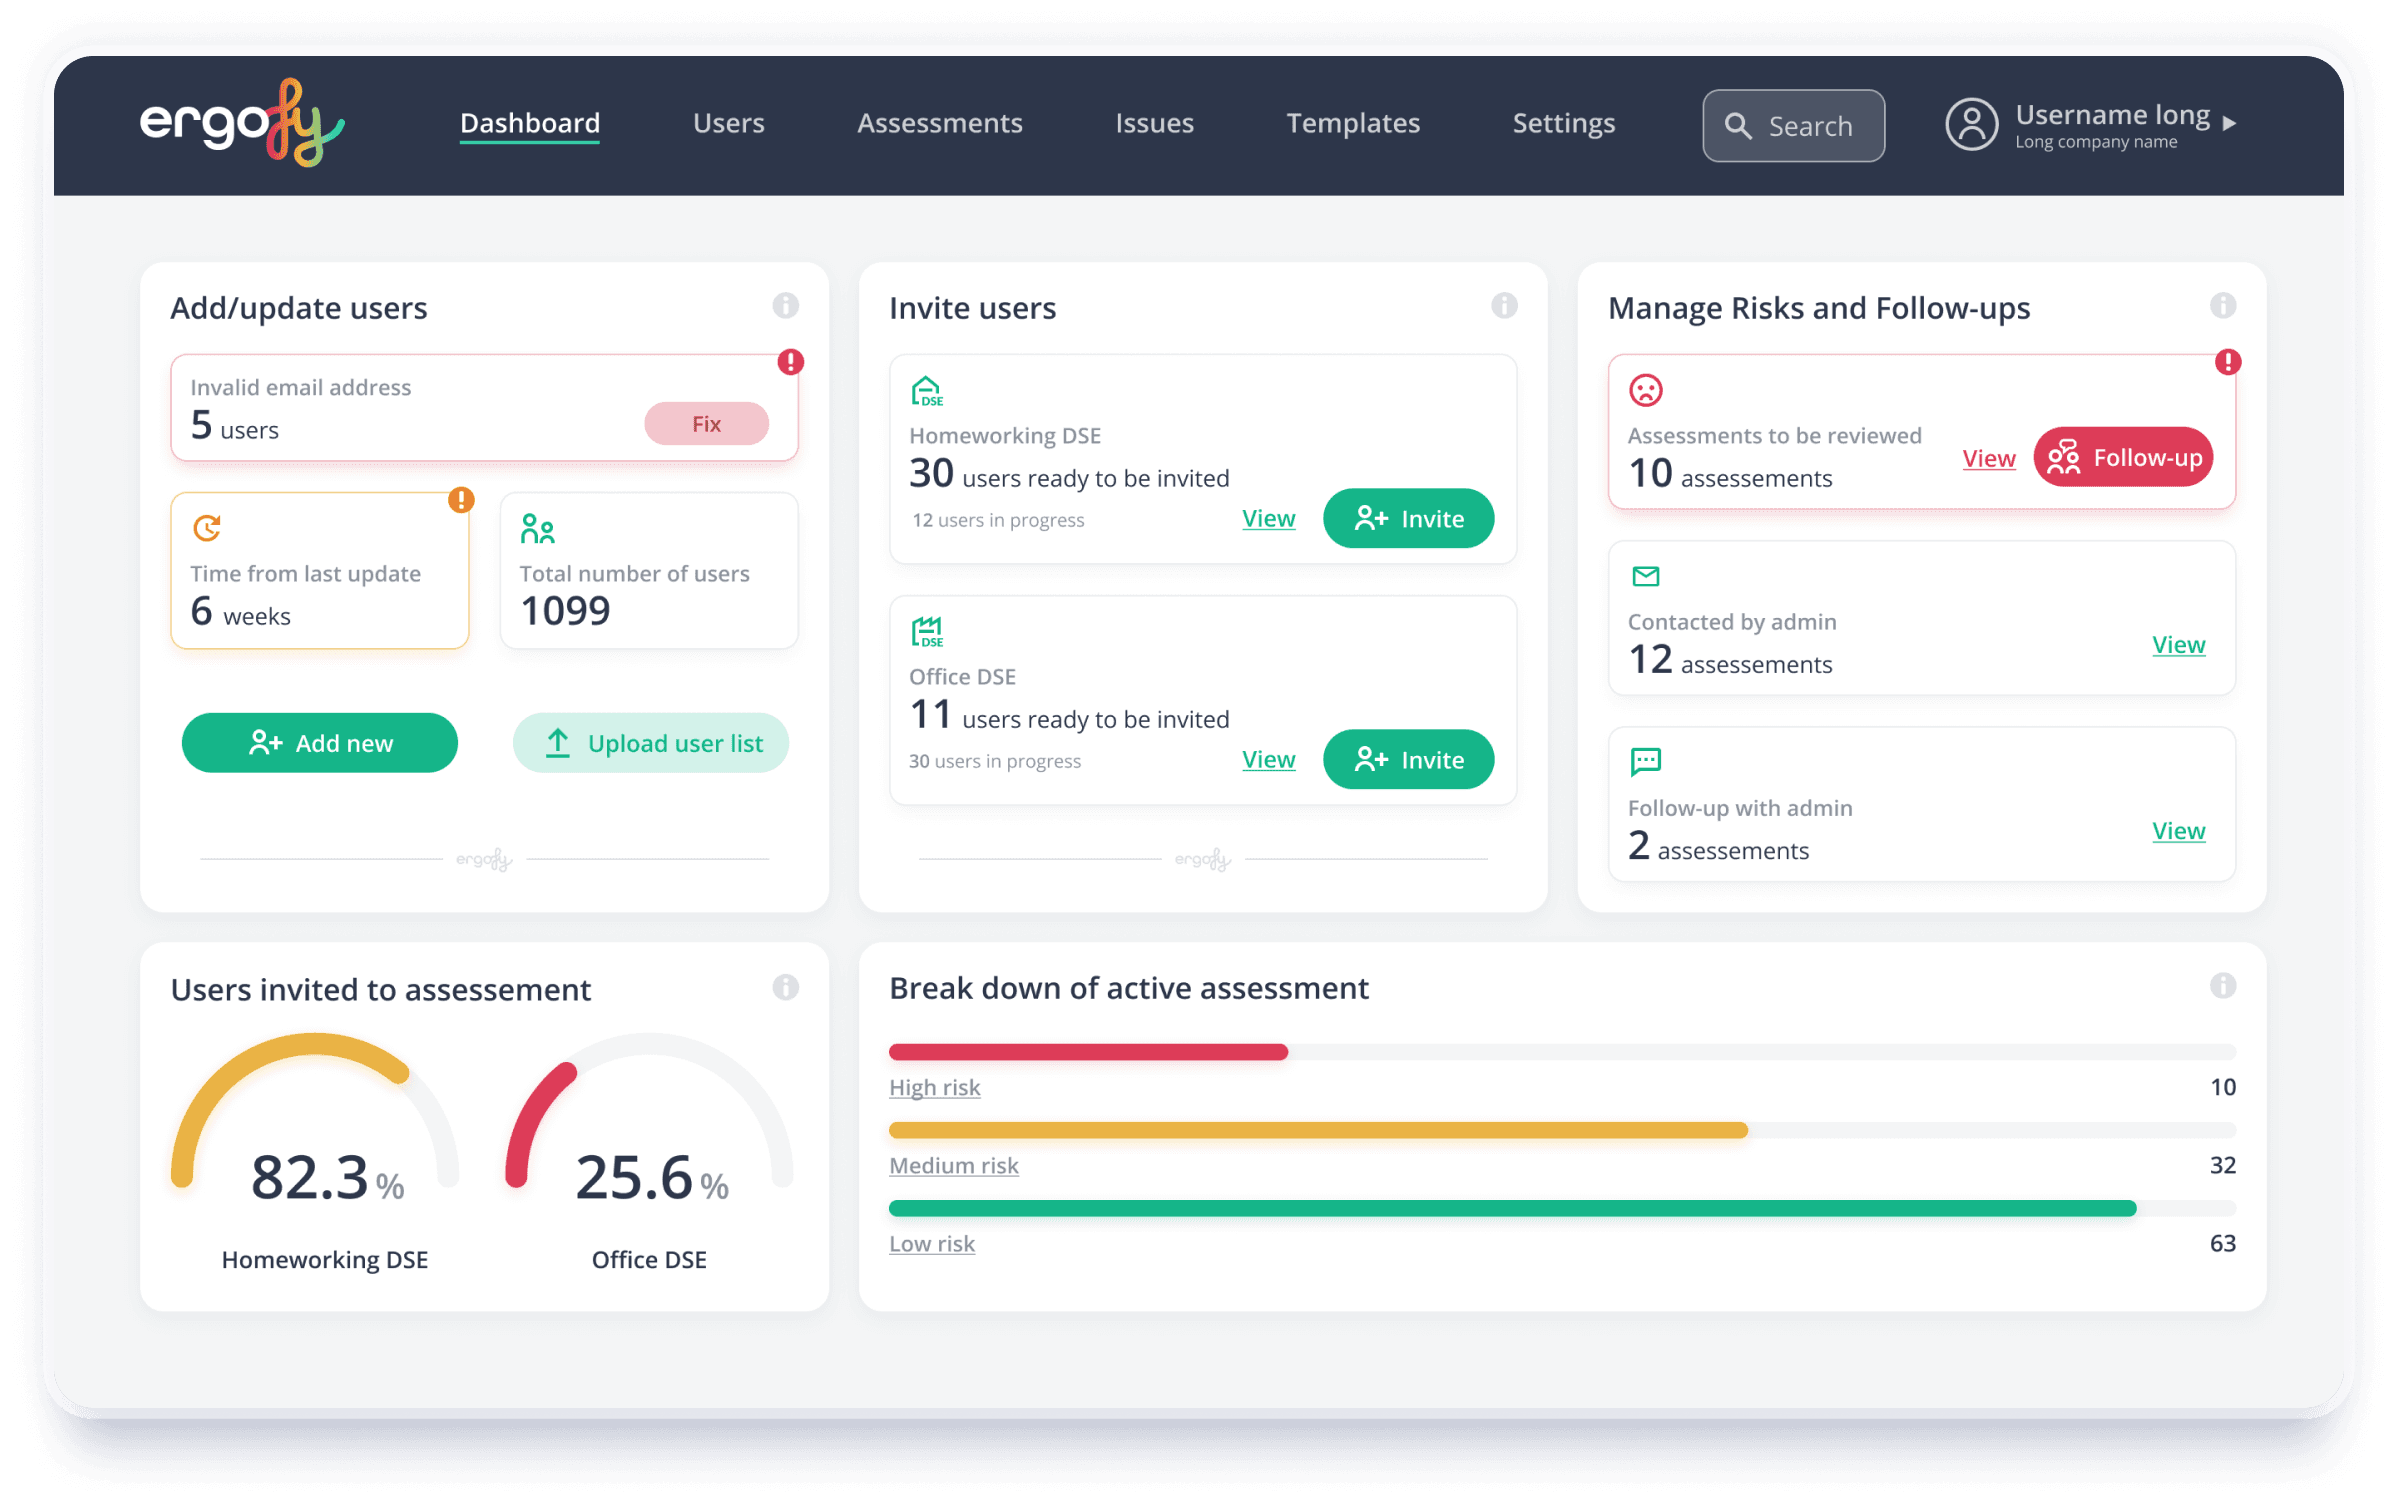2396x1498 pixels.
Task: Open the High risk link
Action: (x=934, y=1087)
